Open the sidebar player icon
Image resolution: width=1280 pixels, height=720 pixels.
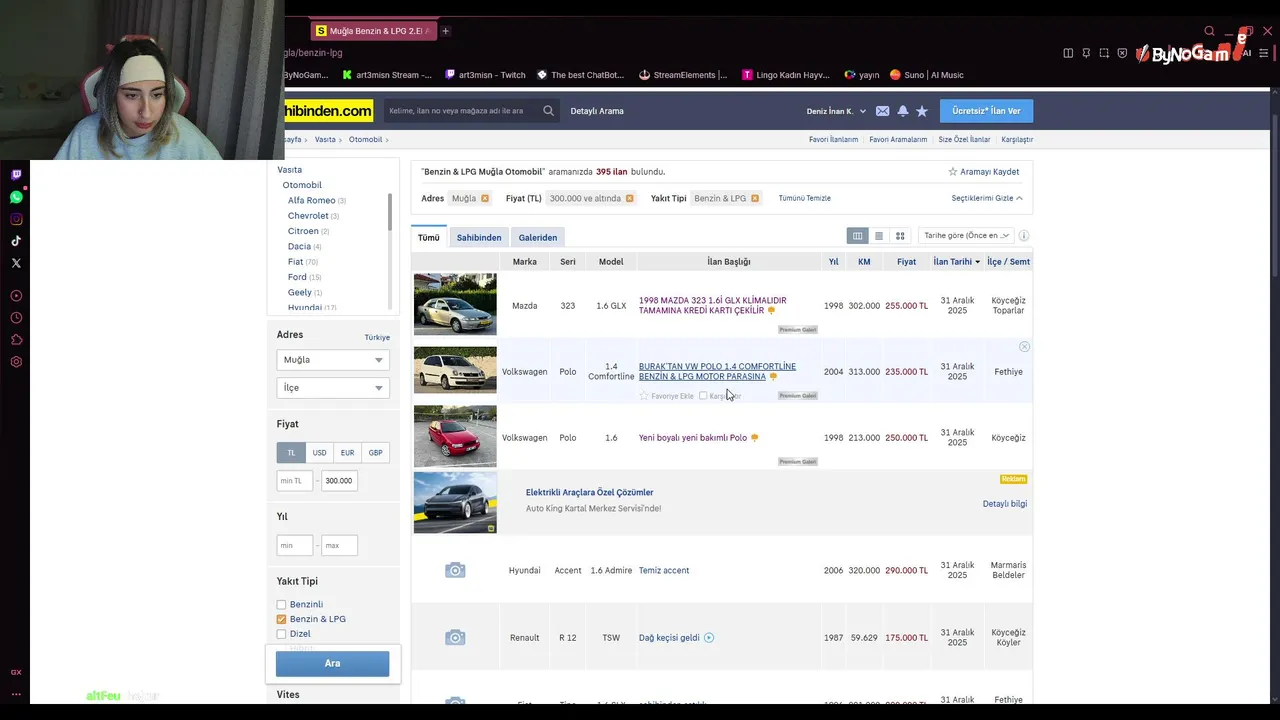point(16,296)
